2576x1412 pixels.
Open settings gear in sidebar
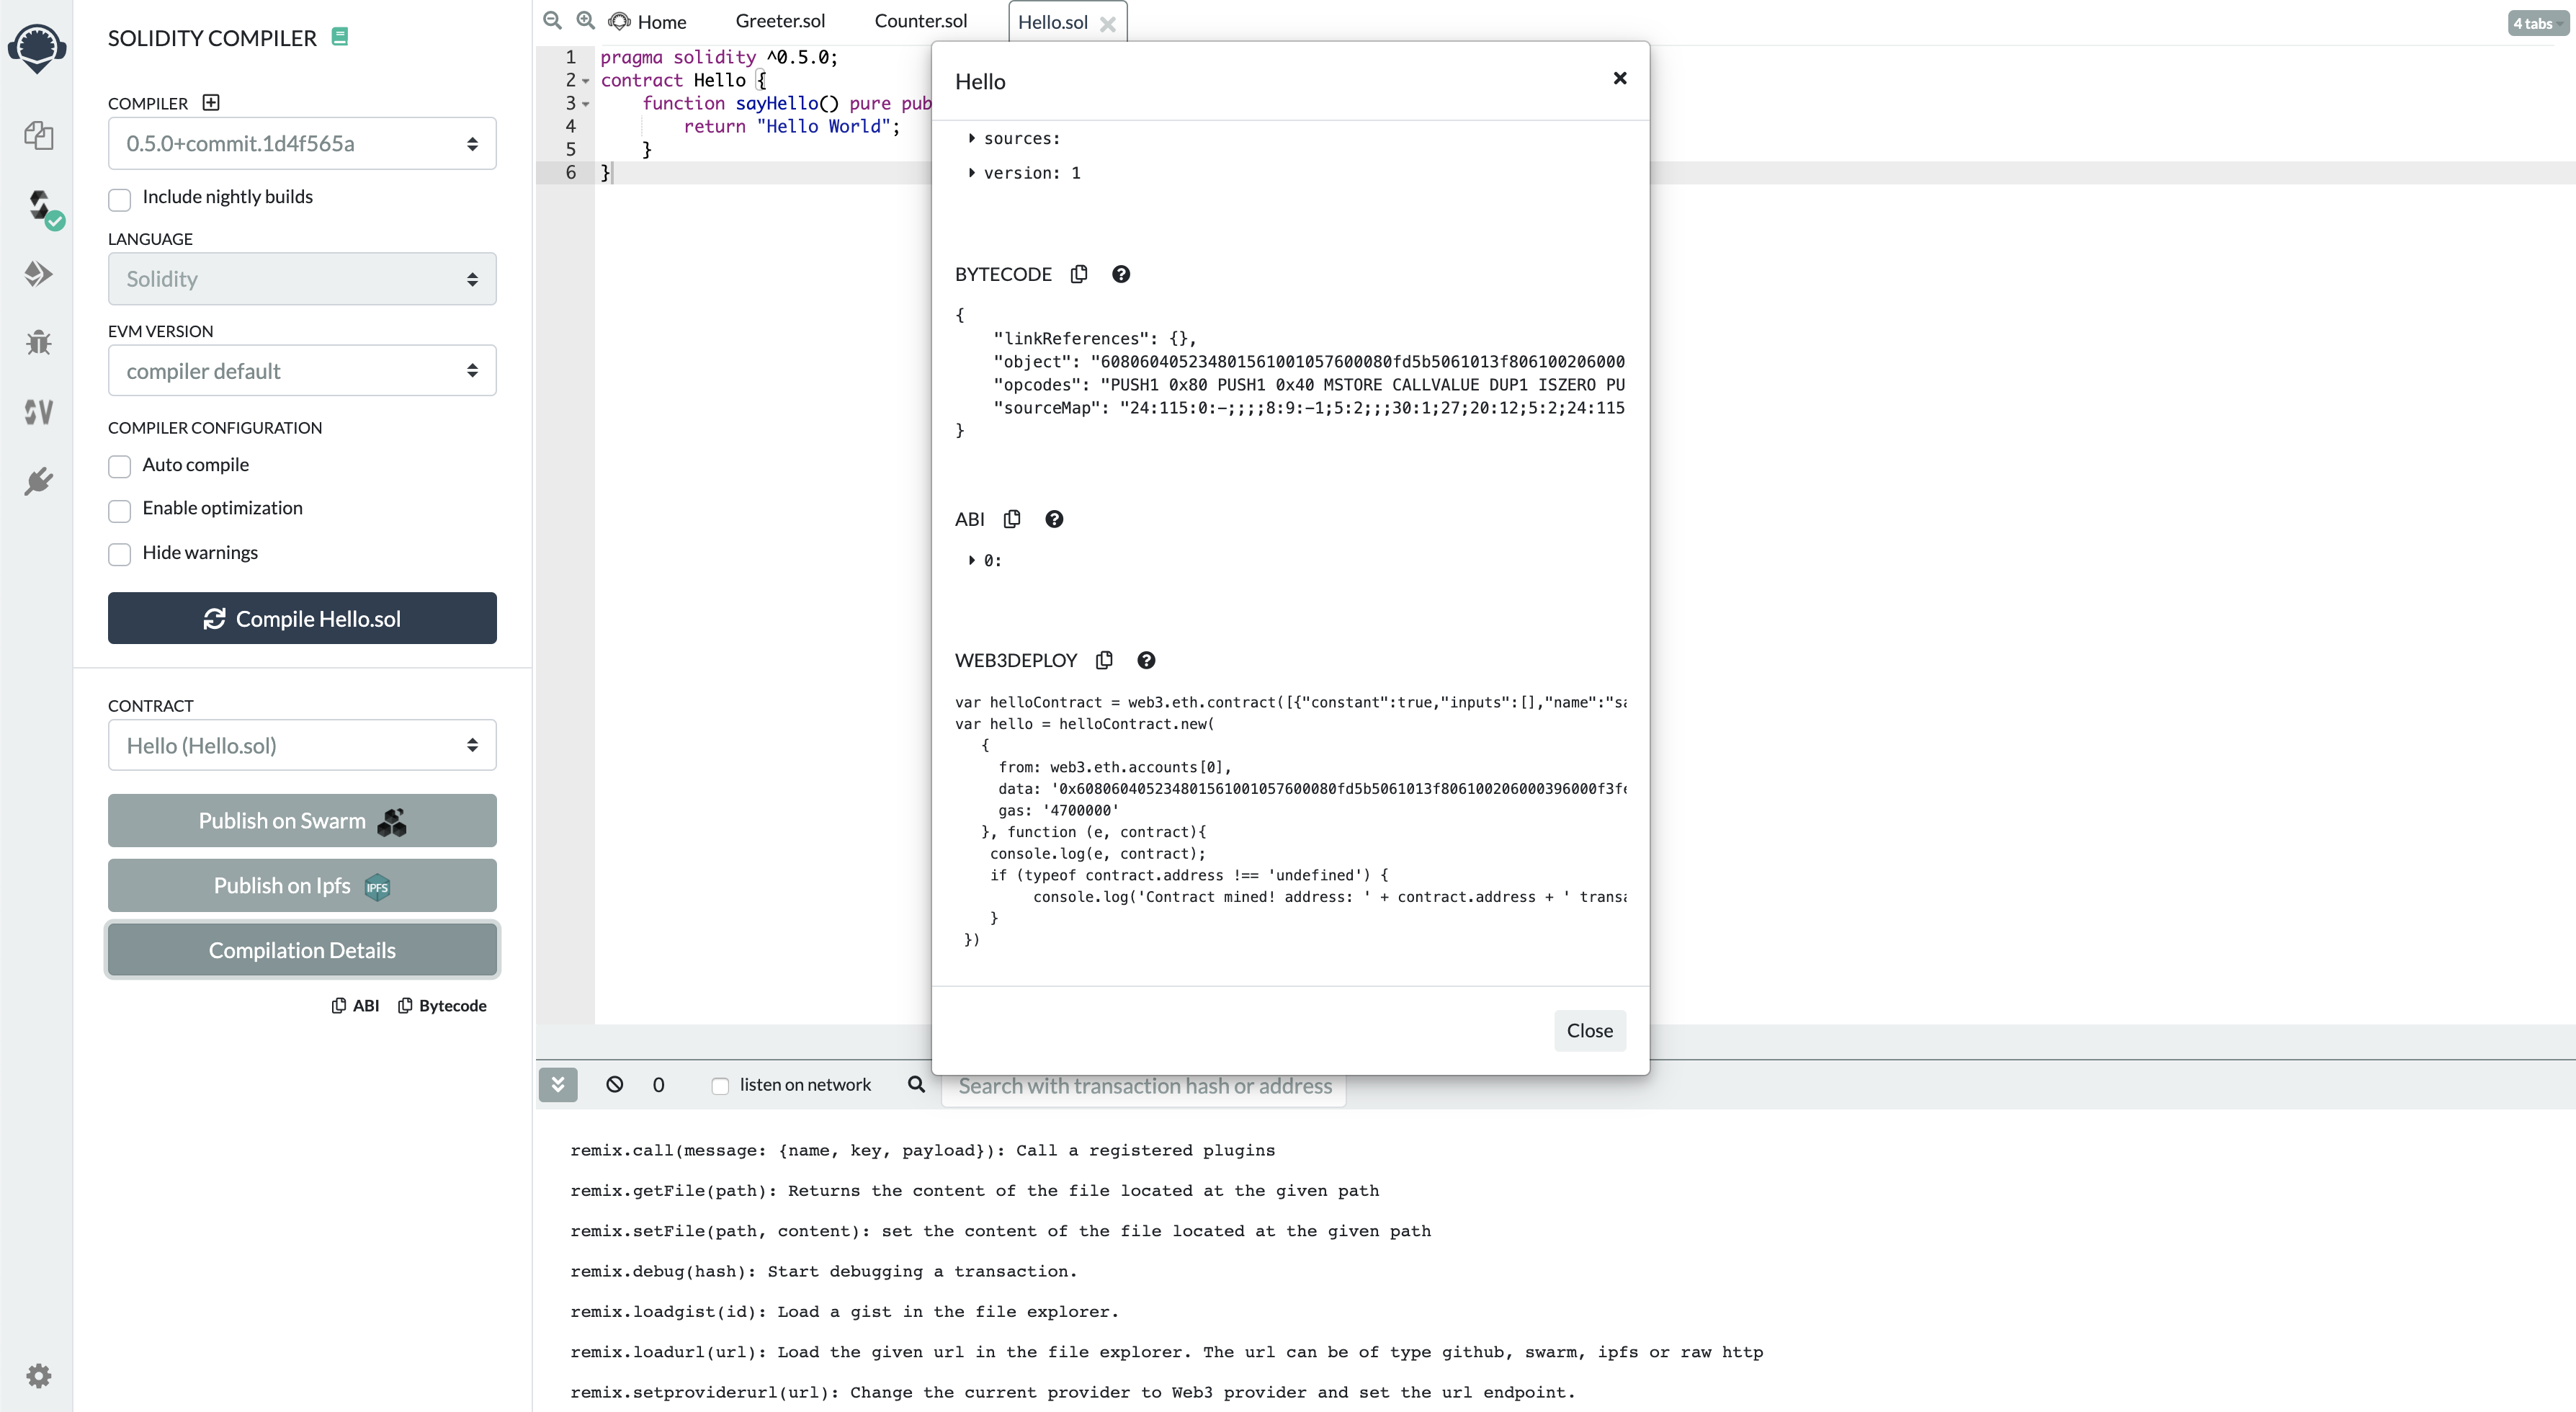tap(38, 1376)
